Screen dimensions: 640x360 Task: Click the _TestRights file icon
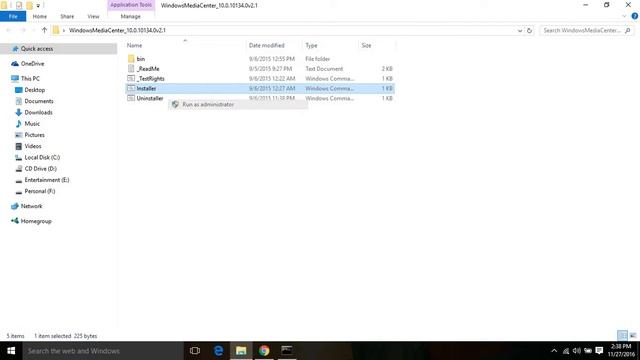131,78
